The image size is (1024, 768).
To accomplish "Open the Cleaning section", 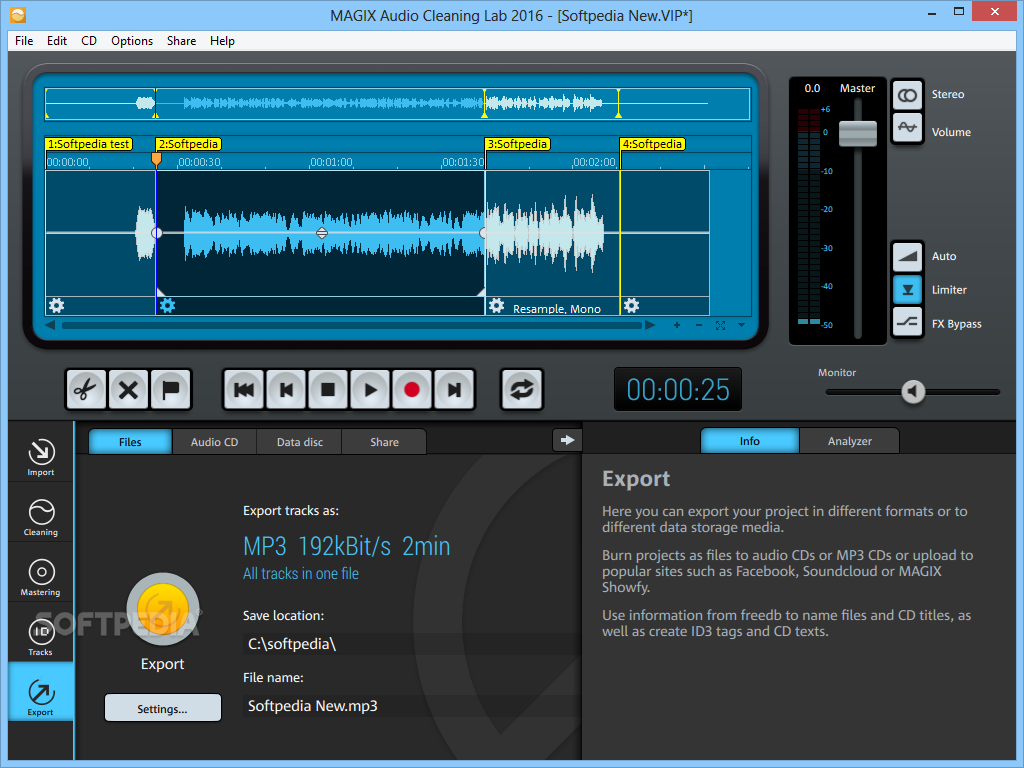I will pos(41,517).
